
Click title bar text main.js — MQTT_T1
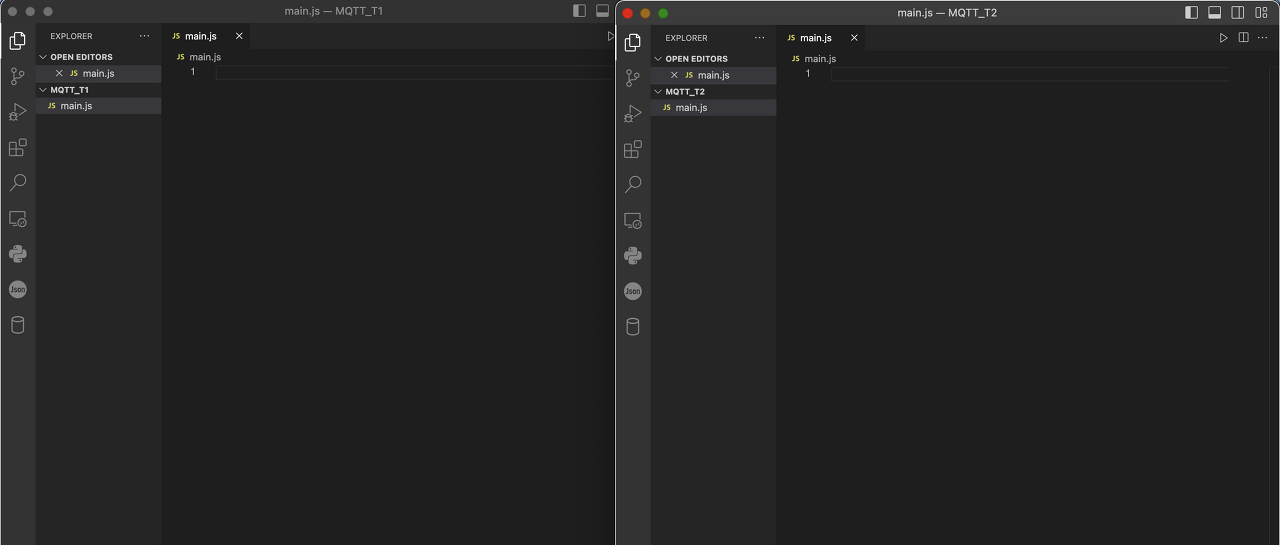point(333,11)
